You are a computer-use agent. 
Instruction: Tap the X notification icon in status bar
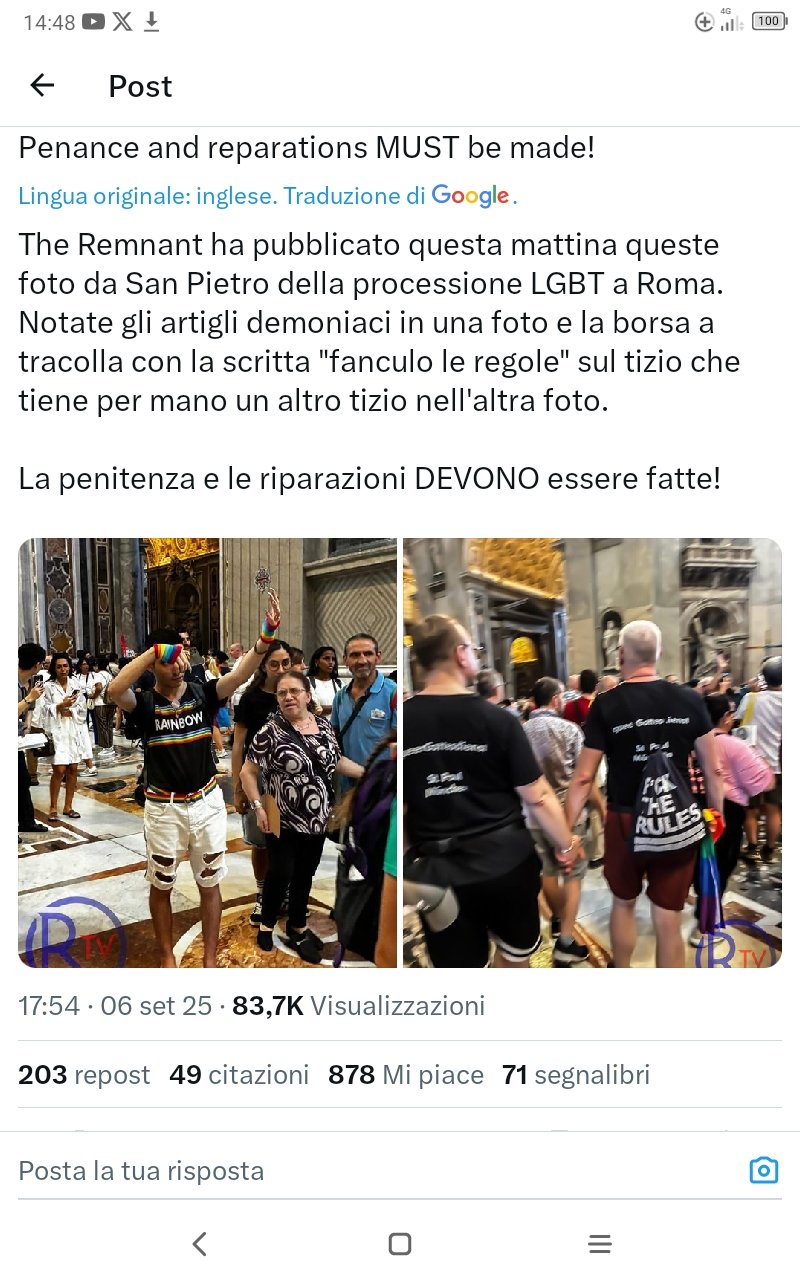(x=122, y=21)
